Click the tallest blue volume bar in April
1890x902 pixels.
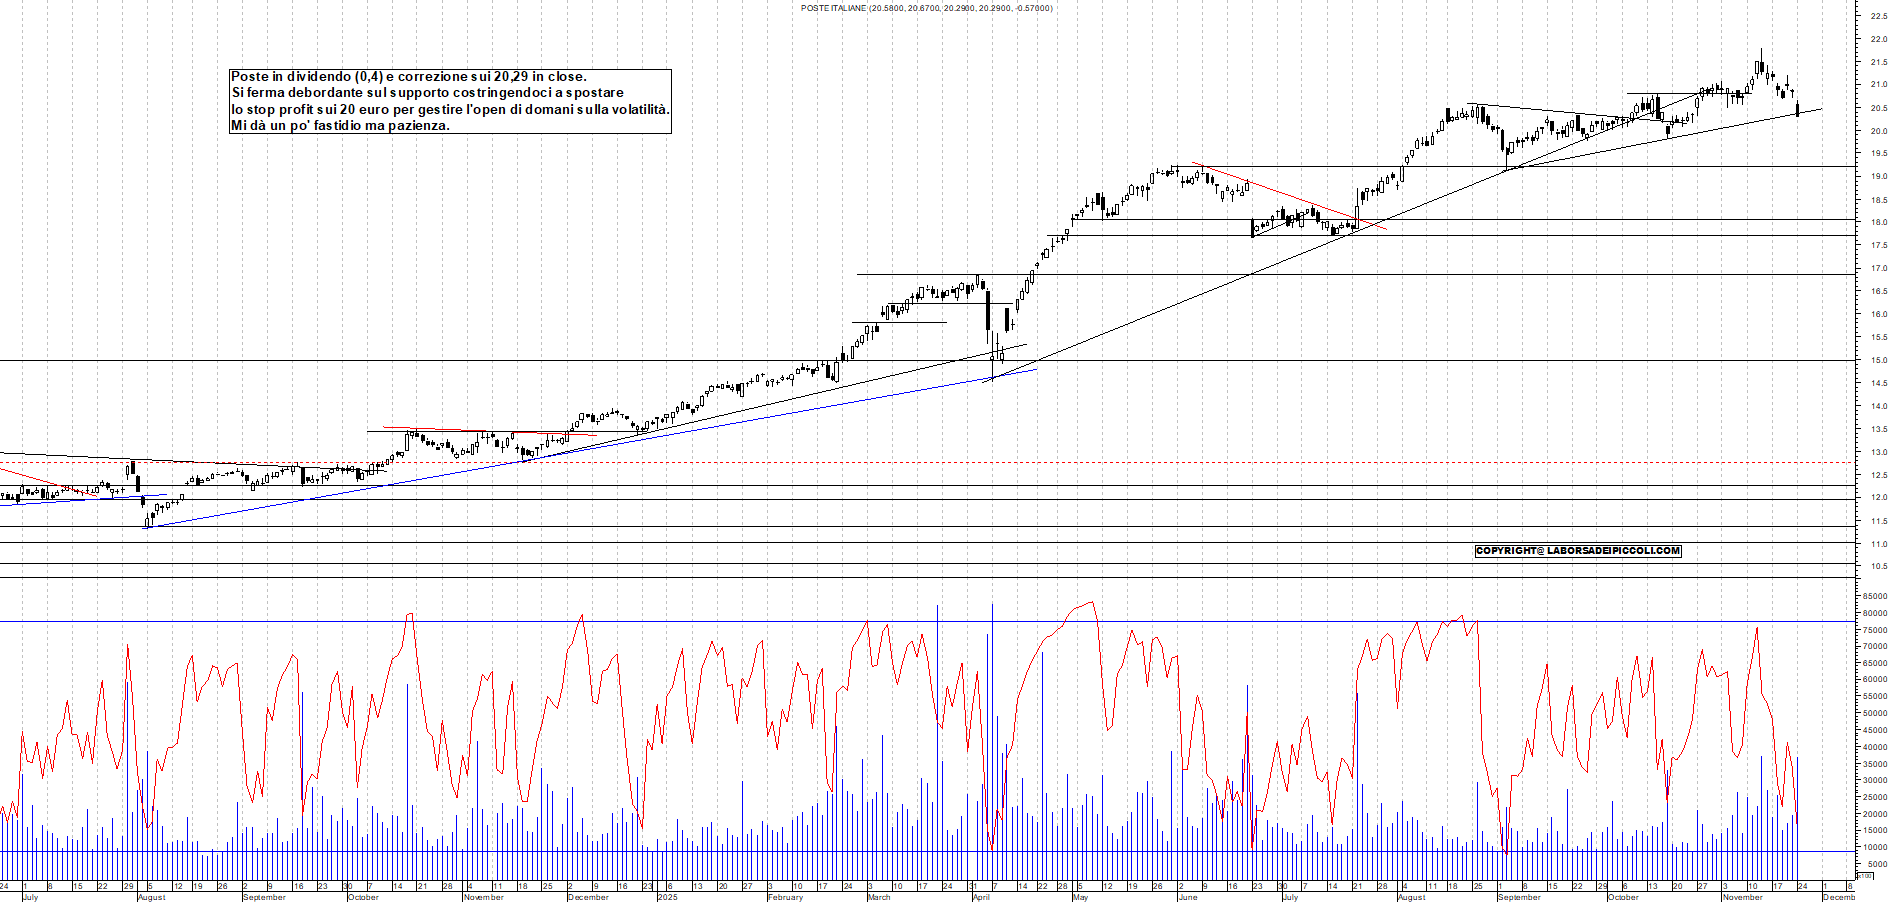(992, 700)
